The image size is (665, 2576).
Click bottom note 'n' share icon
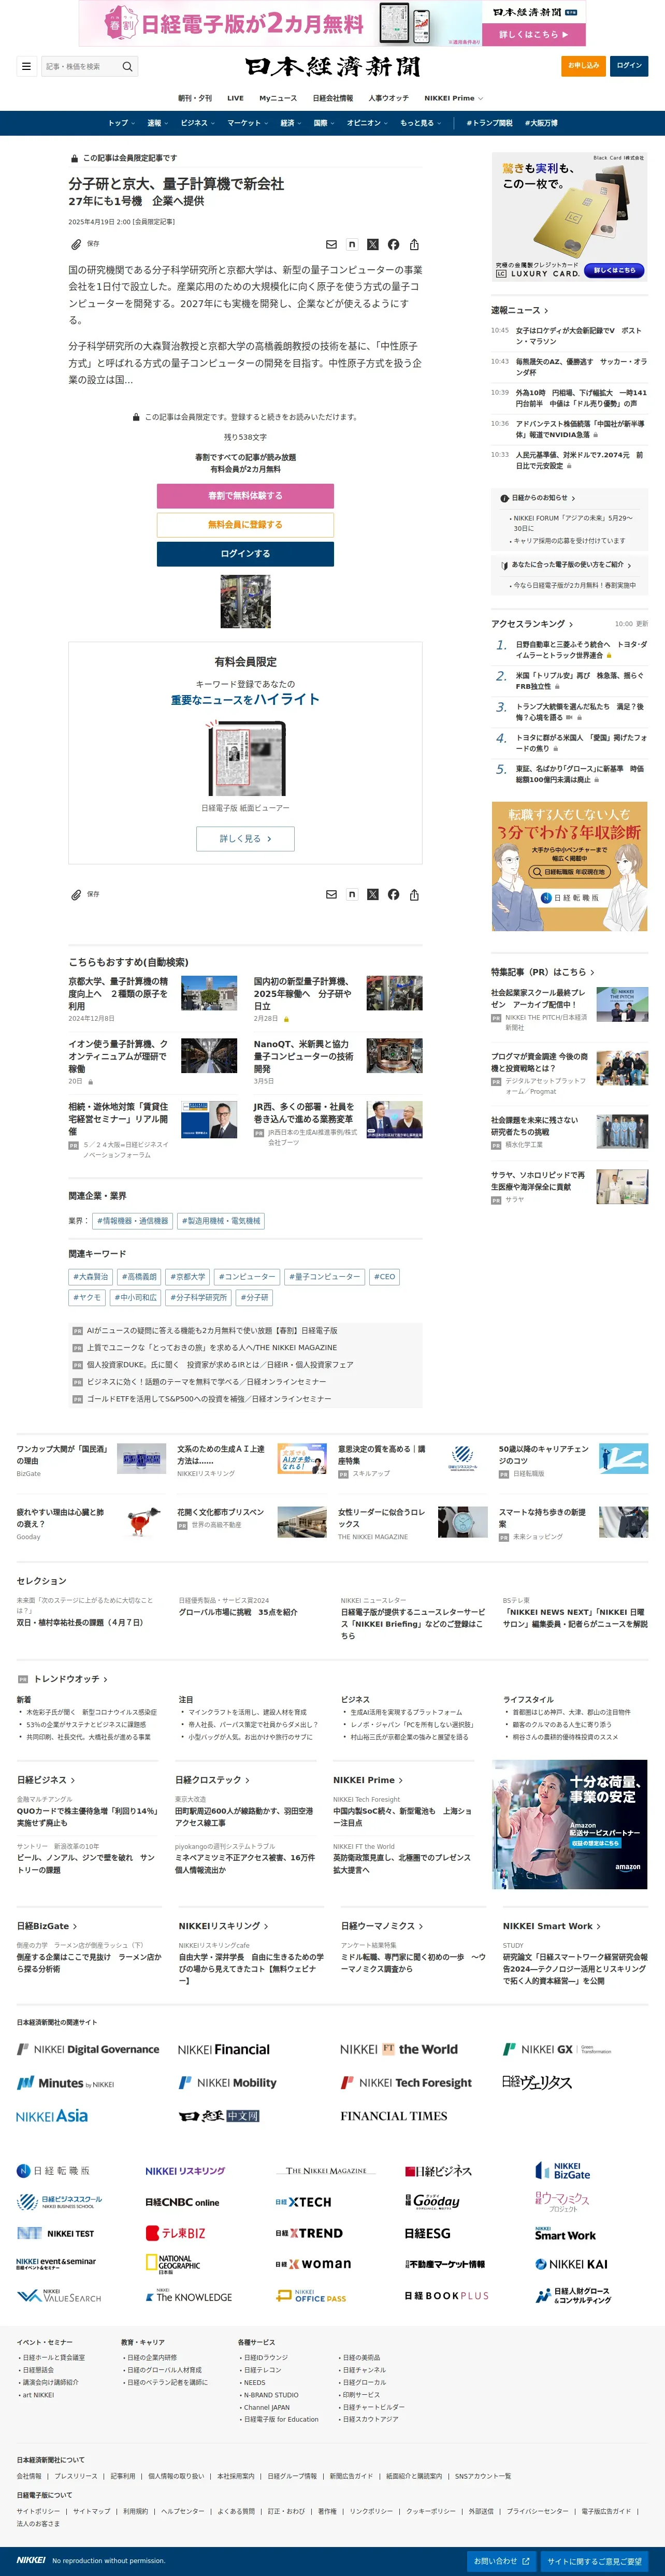click(x=352, y=895)
